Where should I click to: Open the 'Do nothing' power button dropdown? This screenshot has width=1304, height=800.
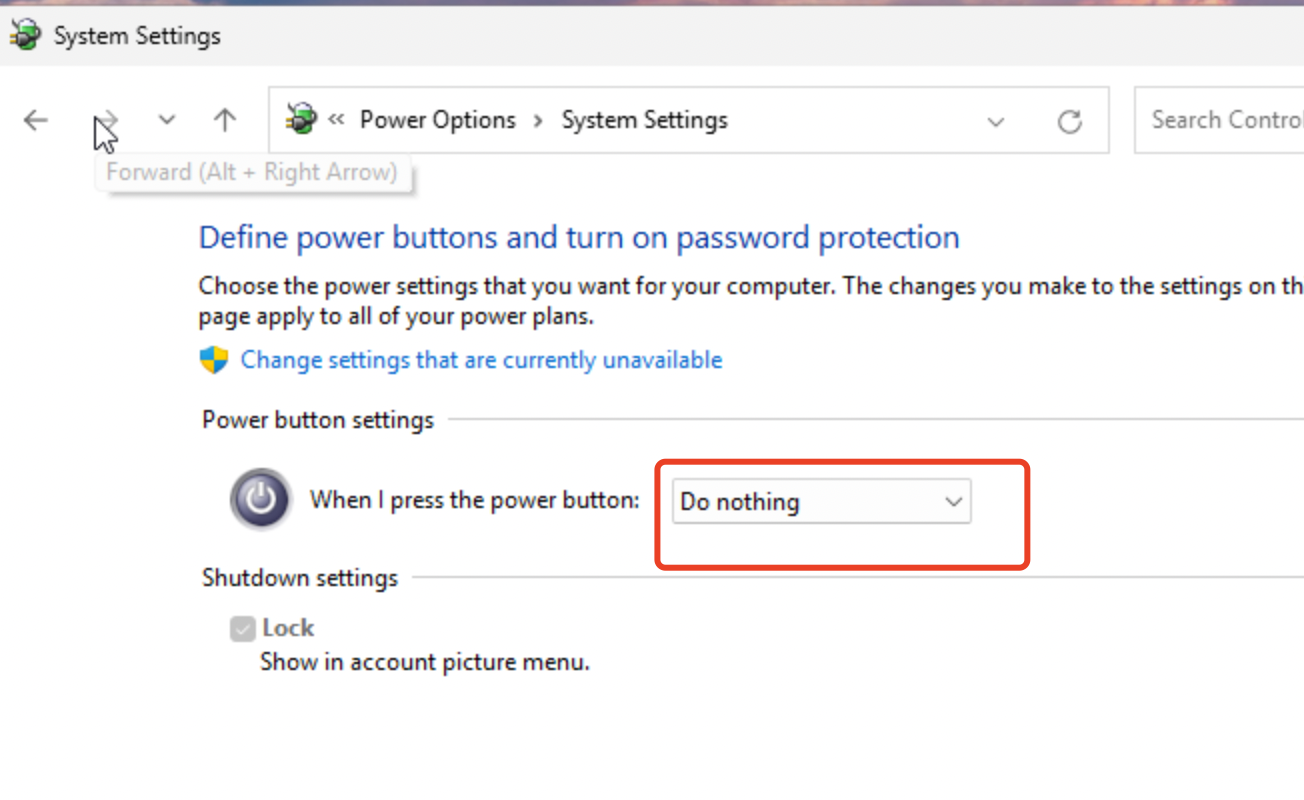821,502
